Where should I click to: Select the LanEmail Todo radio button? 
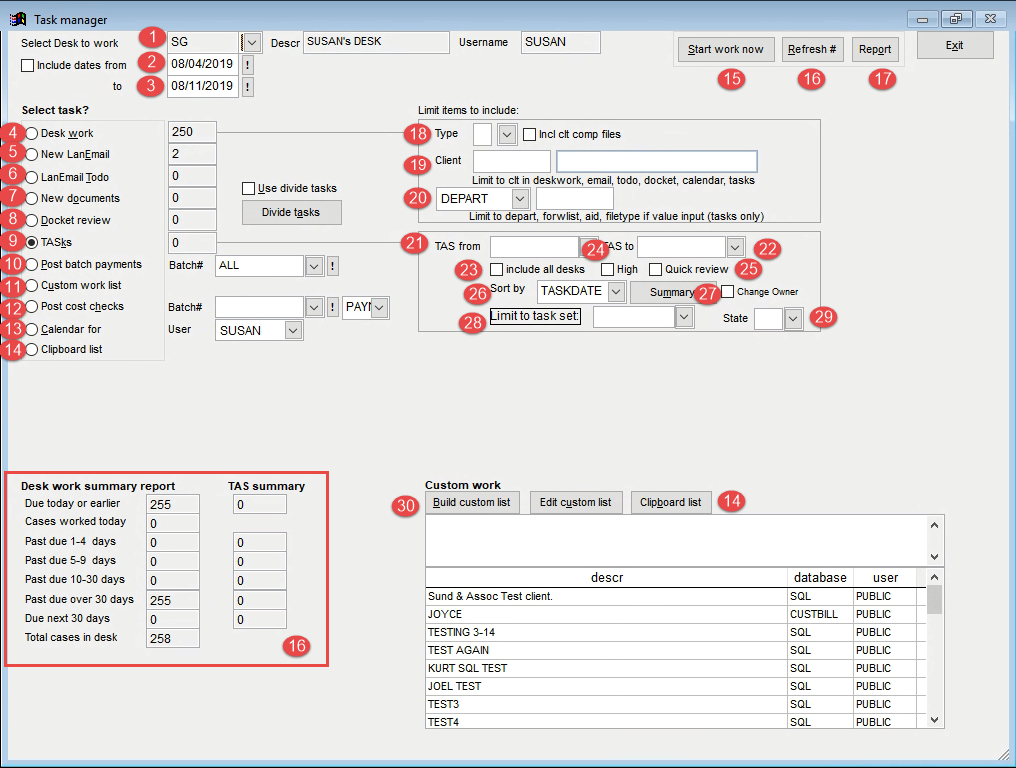[x=32, y=177]
